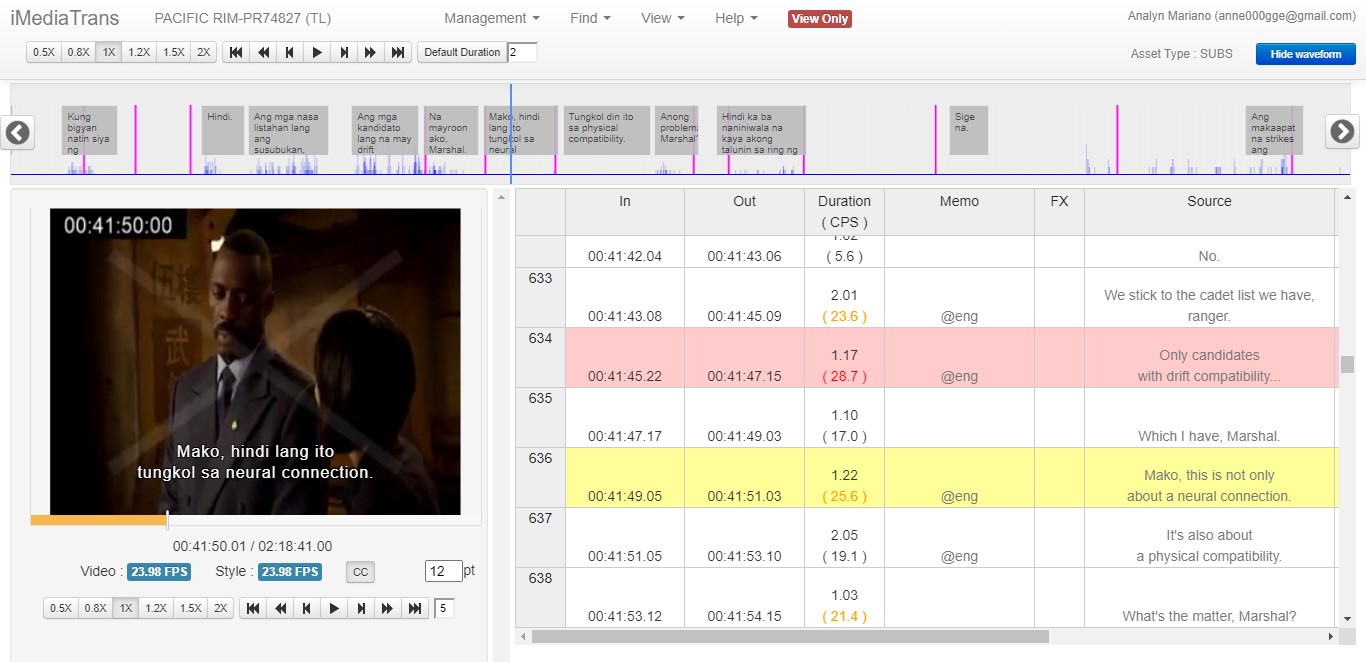Image resolution: width=1366 pixels, height=662 pixels.
Task: Select subtitle row 636
Action: [927, 478]
